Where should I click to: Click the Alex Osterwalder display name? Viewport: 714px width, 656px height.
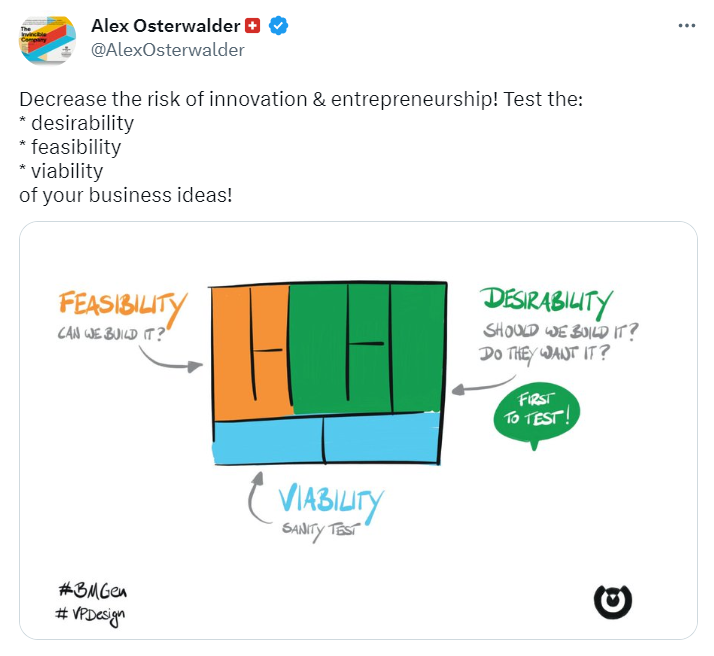click(x=164, y=26)
